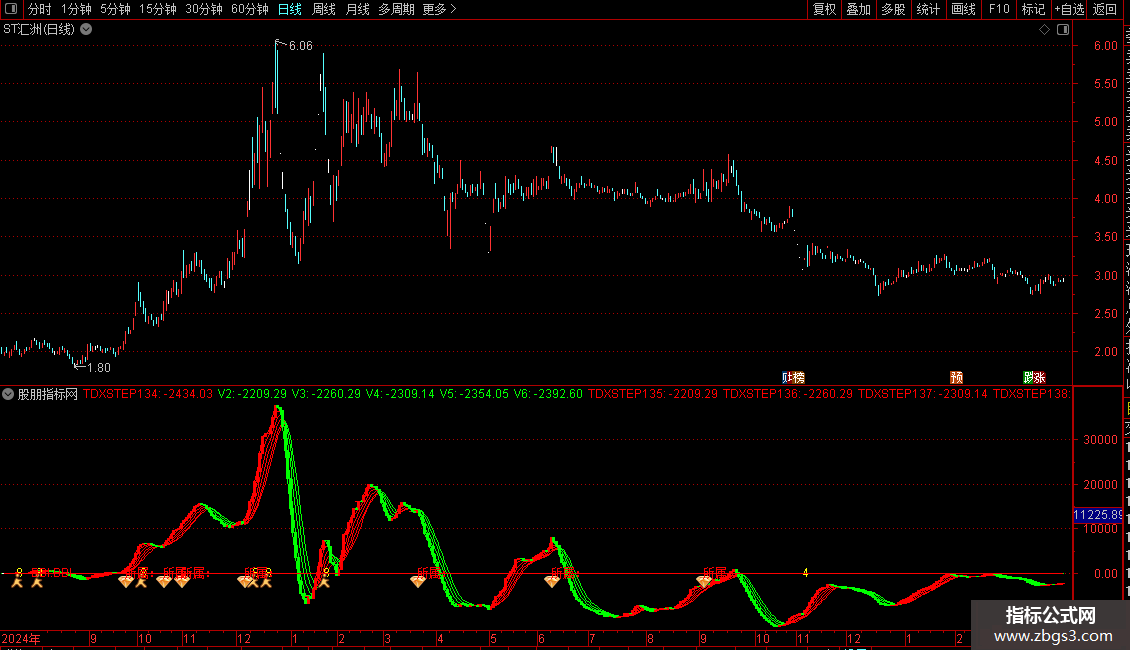This screenshot has height=650, width=1130.
Task: Toggle the side panel icon left of 分时
Action: [x=11, y=9]
